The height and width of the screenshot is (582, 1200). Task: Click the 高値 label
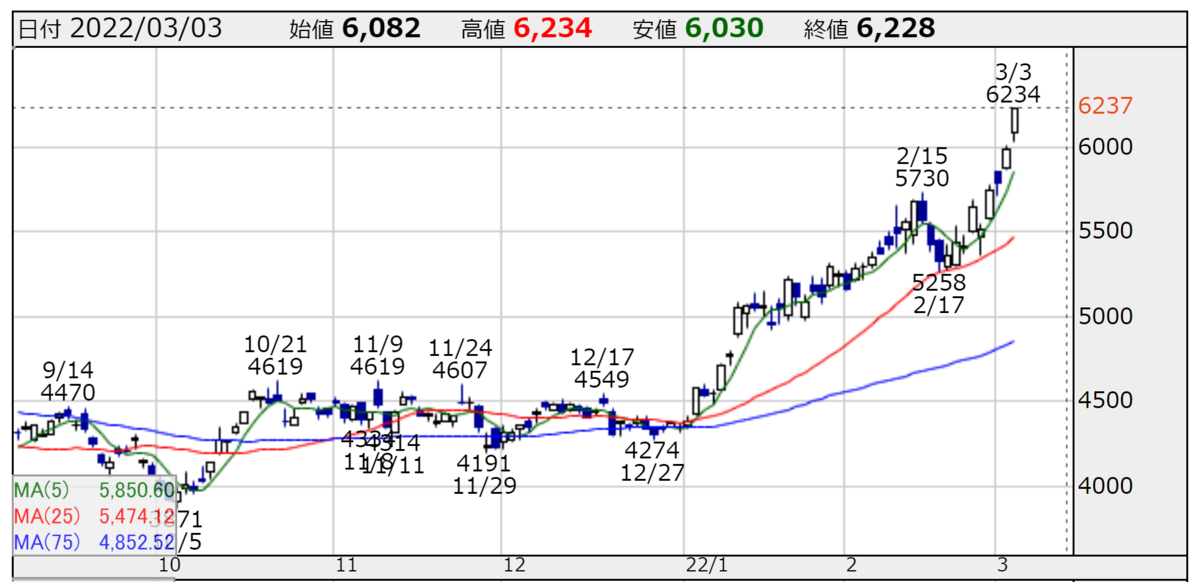click(484, 30)
